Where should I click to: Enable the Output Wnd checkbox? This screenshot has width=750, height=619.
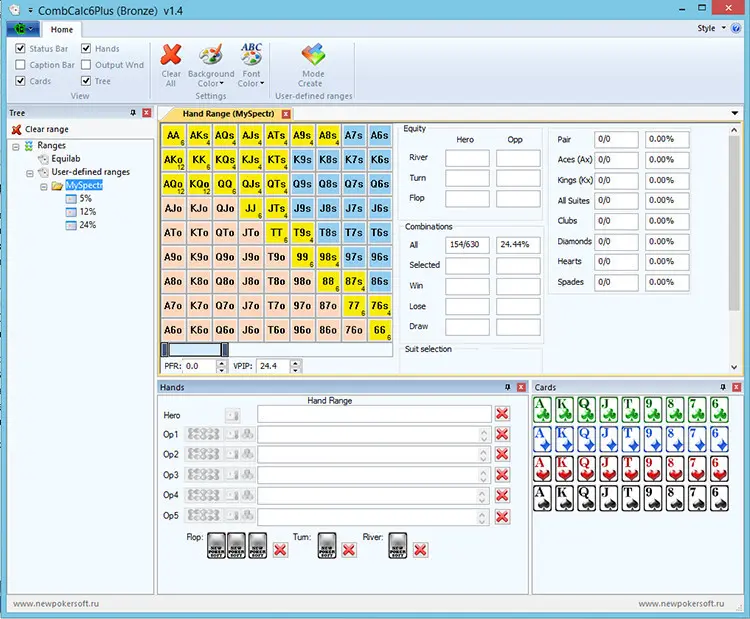(x=87, y=65)
